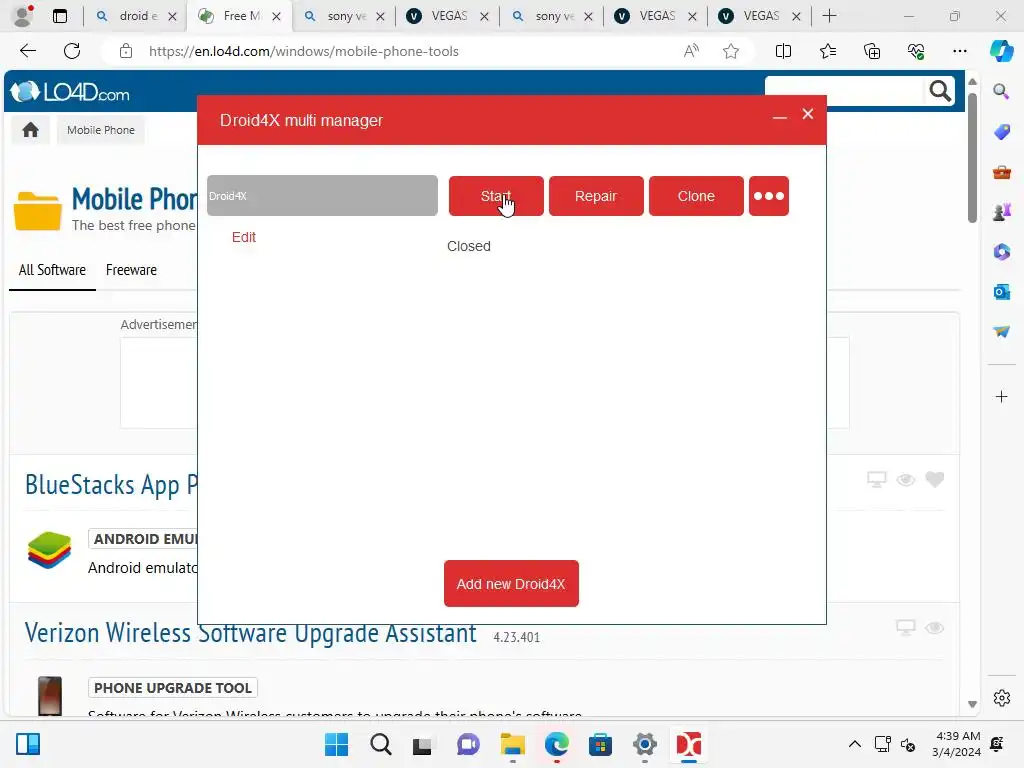This screenshot has height=768, width=1024.
Task: Add a sidebar app with plus
Action: (1001, 396)
